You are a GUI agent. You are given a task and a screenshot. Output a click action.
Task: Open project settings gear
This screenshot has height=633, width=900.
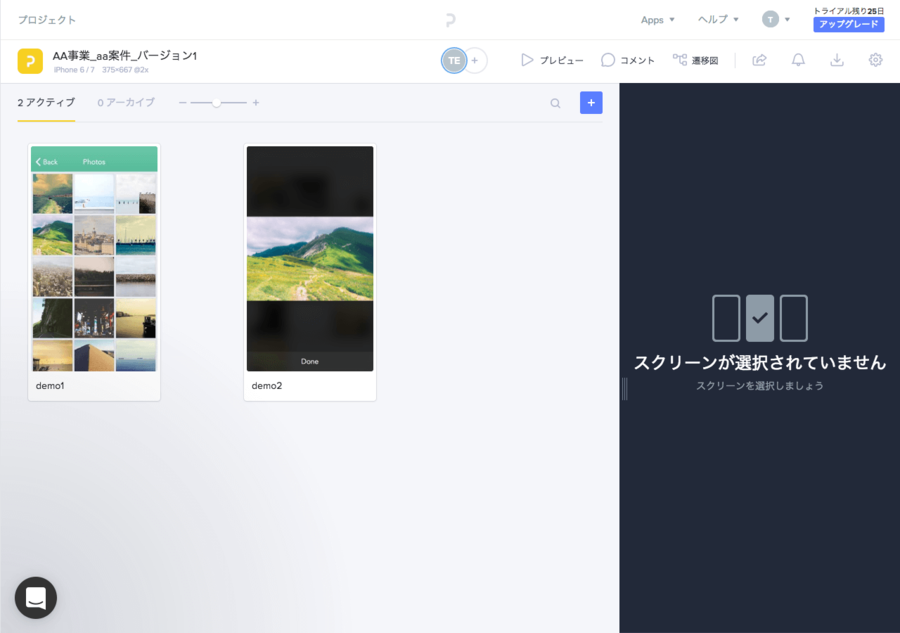(875, 60)
